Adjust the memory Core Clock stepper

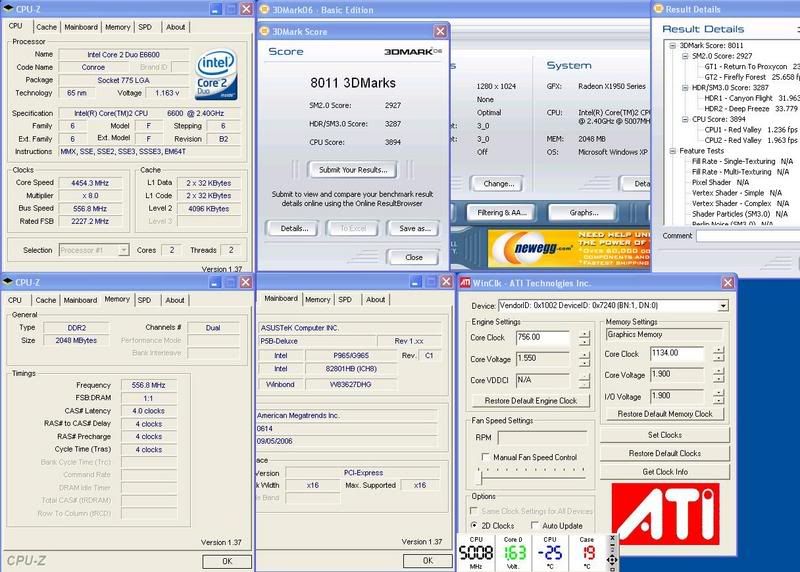718,354
